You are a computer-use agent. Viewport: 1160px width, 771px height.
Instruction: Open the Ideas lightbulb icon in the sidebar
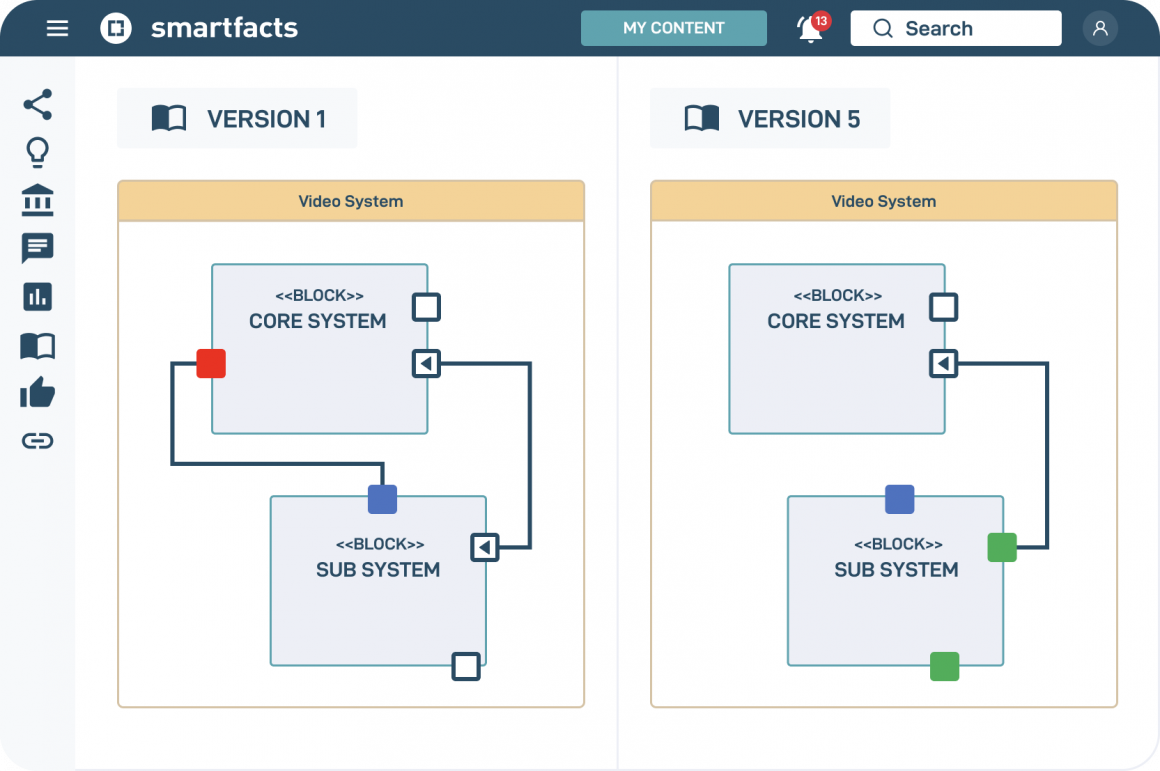click(x=37, y=152)
